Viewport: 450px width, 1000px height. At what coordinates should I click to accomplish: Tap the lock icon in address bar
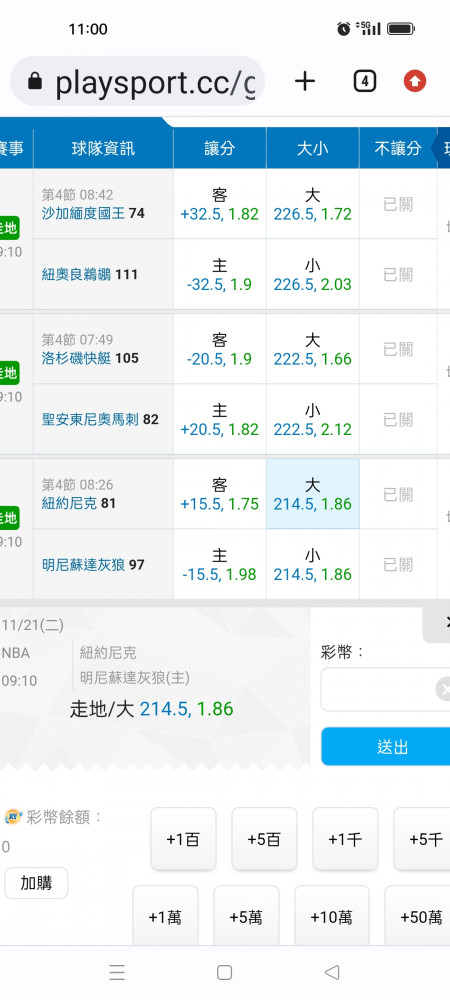point(35,81)
